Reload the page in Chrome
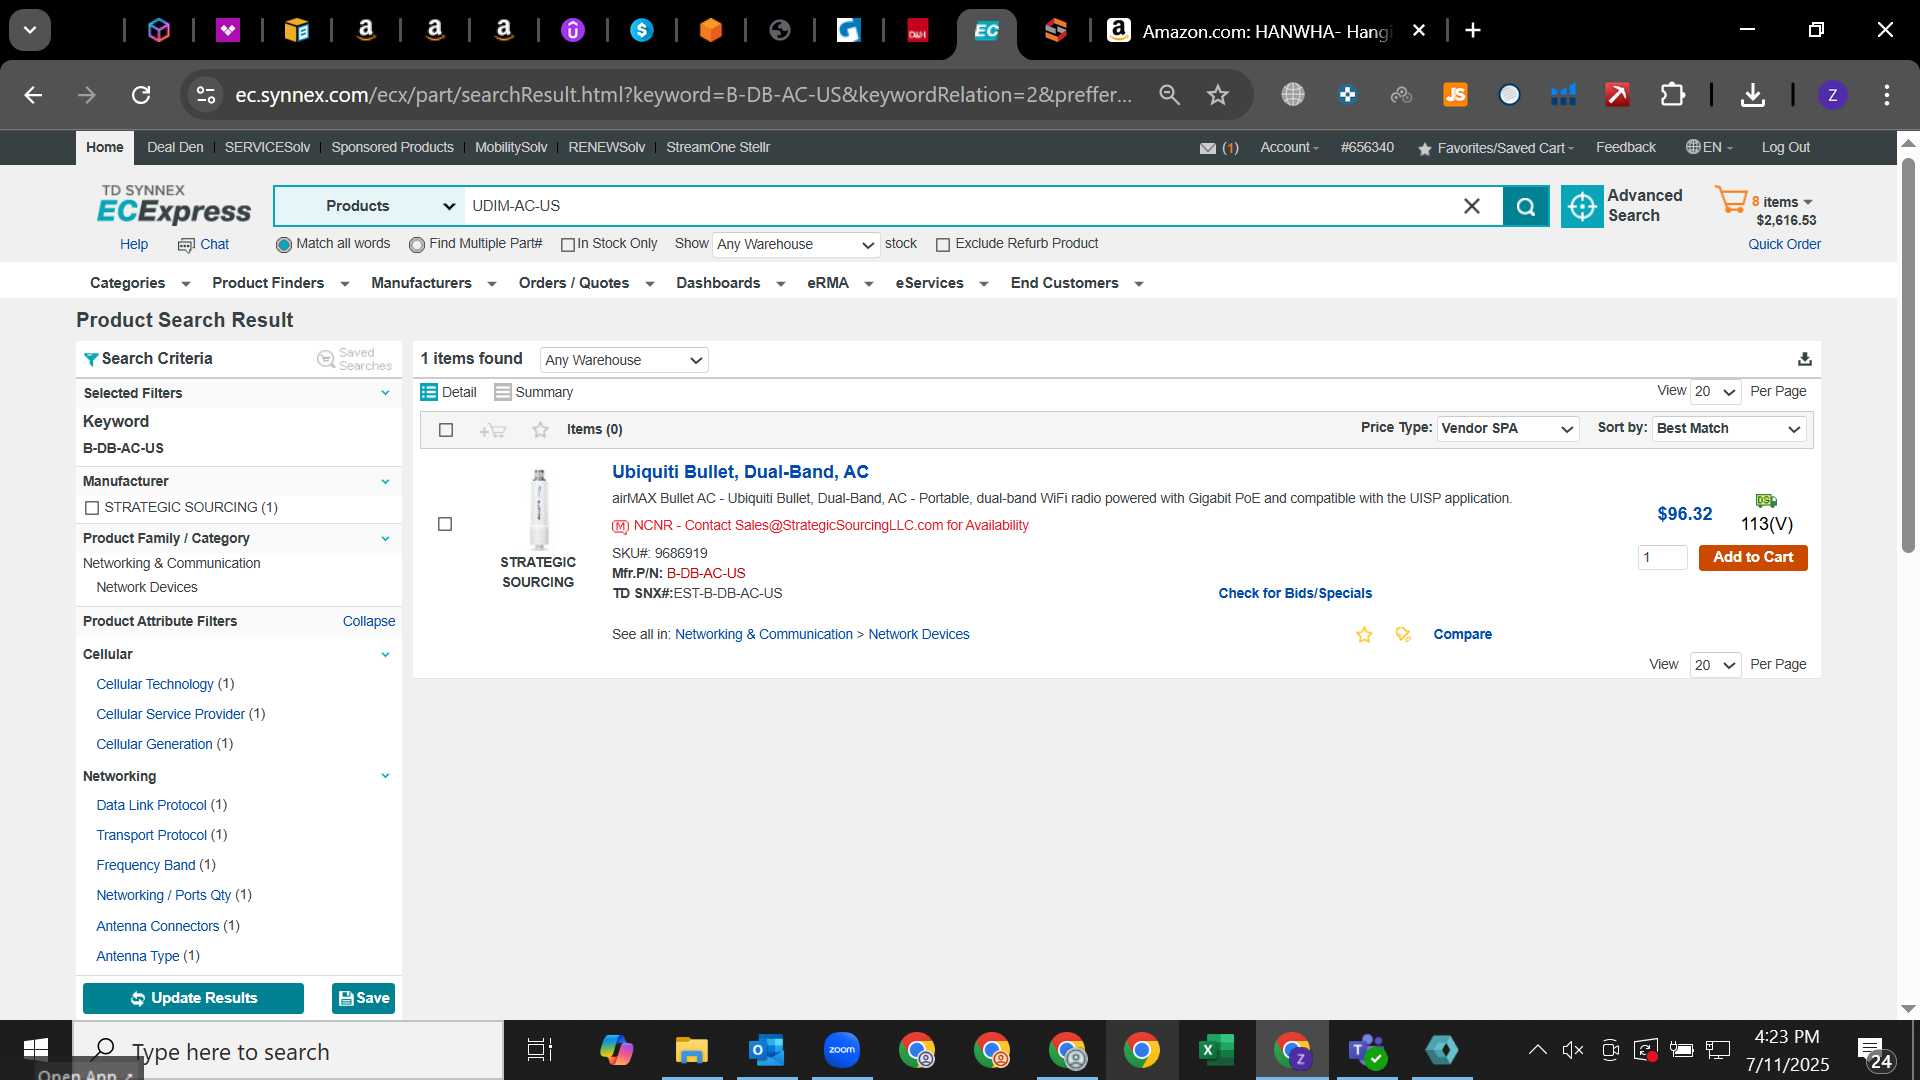The image size is (1920, 1080). click(141, 95)
